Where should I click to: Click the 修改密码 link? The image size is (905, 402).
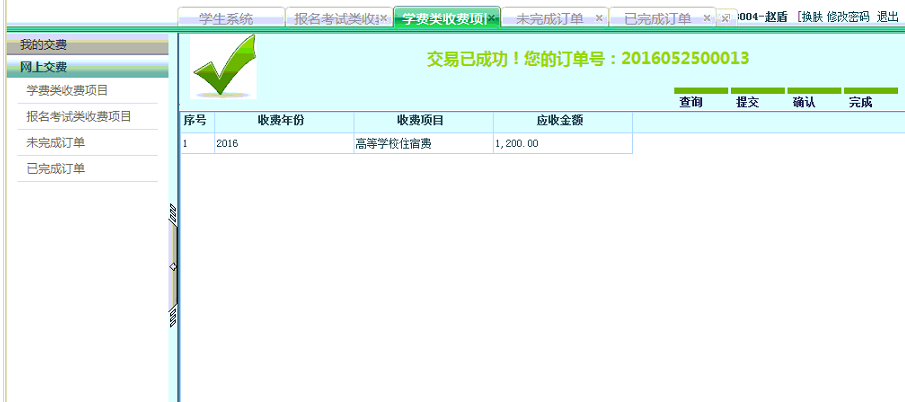tap(848, 17)
